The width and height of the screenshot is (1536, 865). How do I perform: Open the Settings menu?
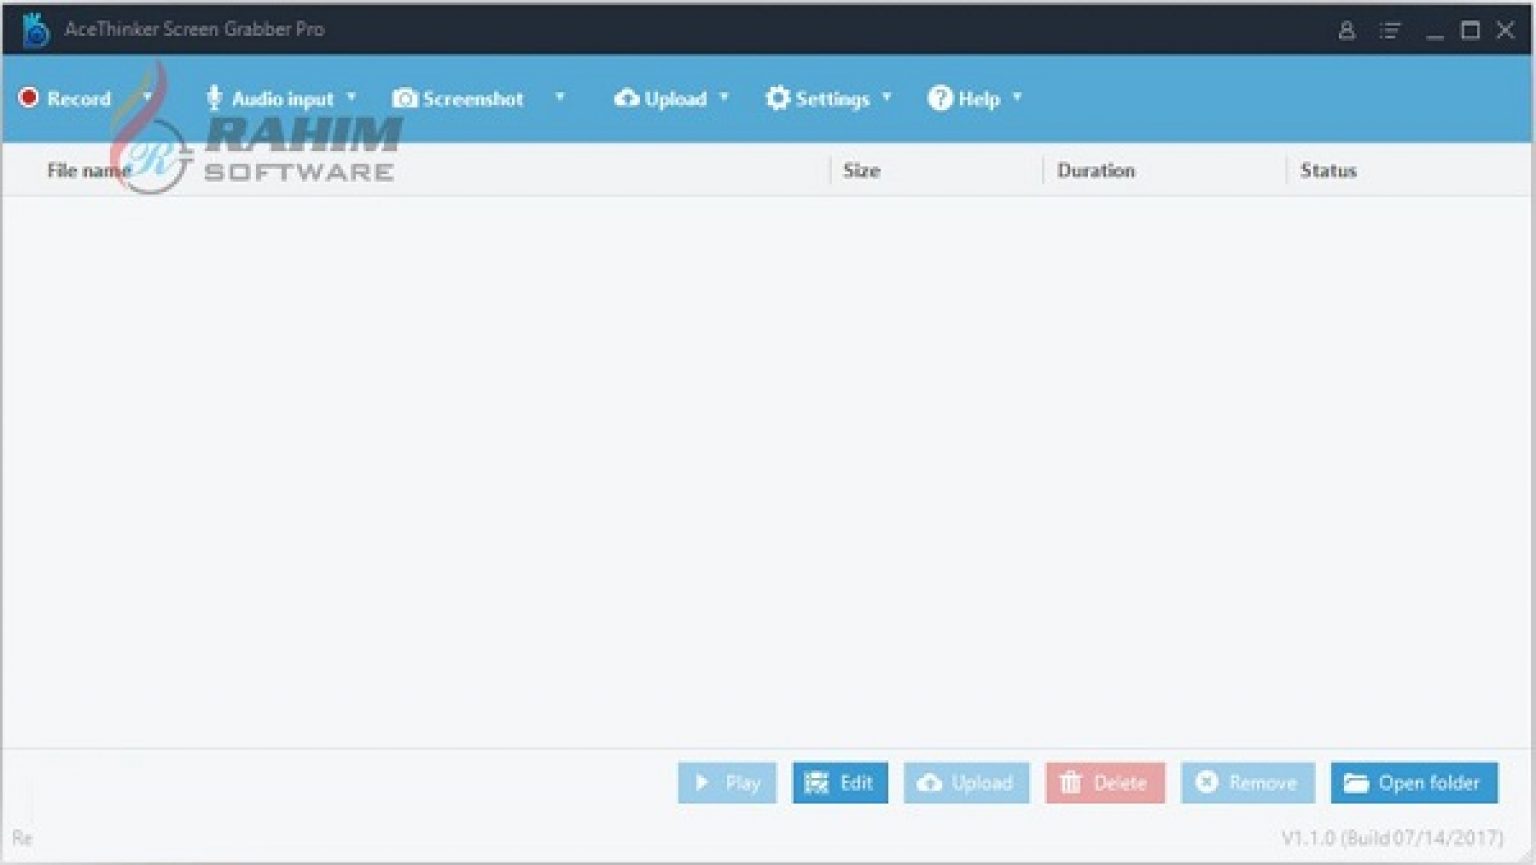click(832, 99)
